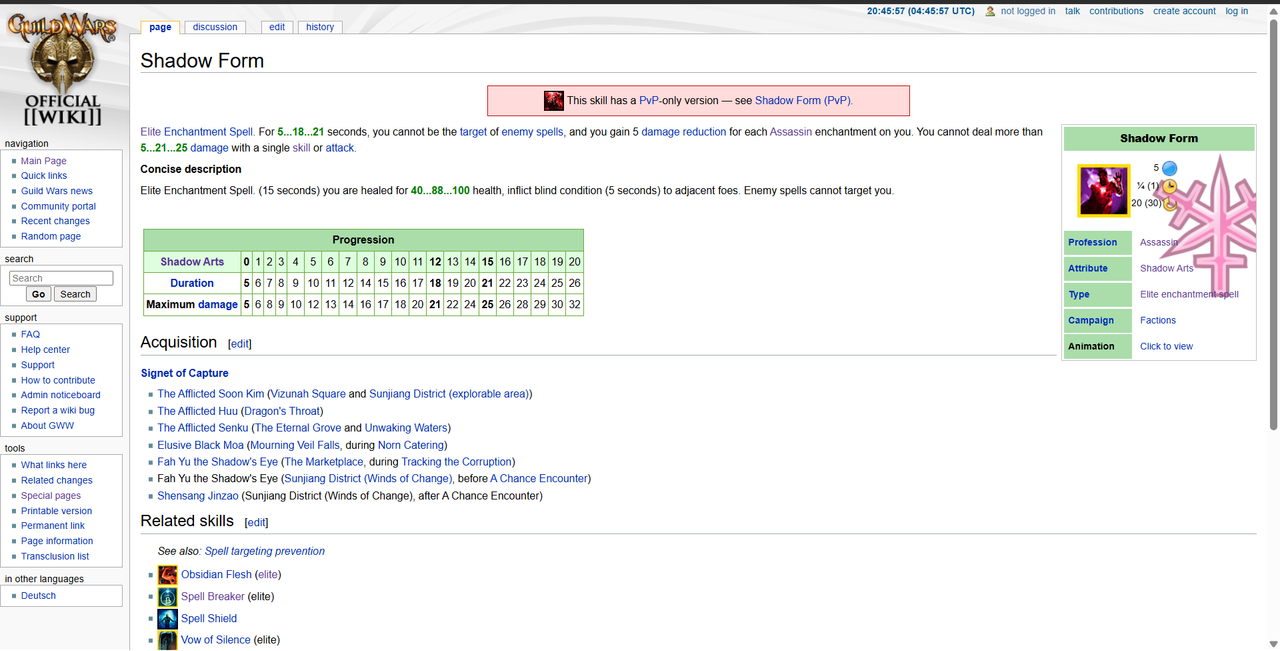Click the Shadow Arts table header link

coord(192,262)
